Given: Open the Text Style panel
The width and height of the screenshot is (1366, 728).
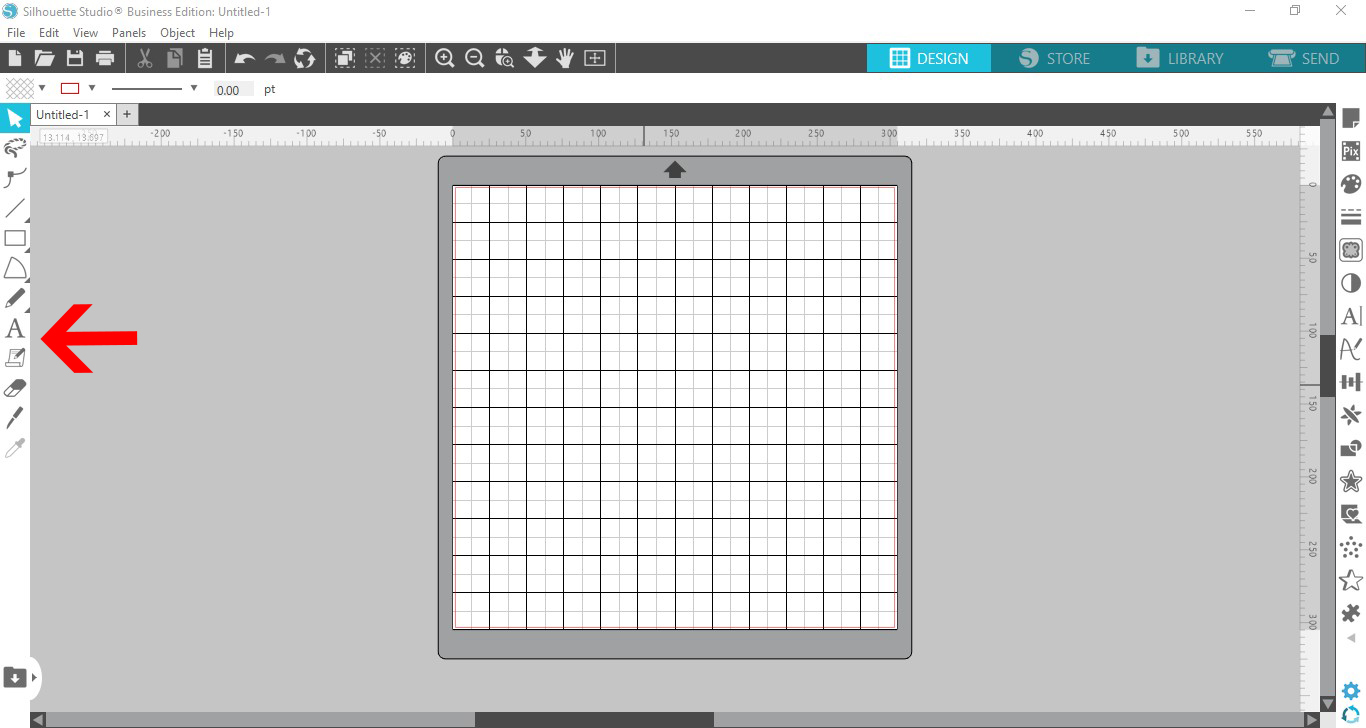Looking at the screenshot, I should pyautogui.click(x=1351, y=316).
